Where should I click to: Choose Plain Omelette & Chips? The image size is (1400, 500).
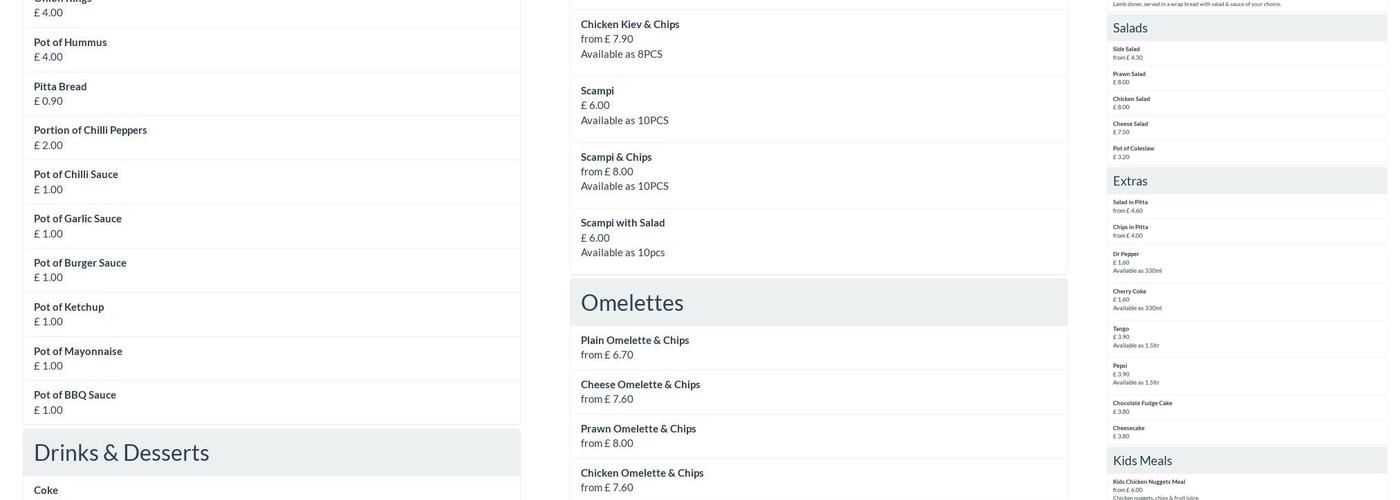pos(634,340)
